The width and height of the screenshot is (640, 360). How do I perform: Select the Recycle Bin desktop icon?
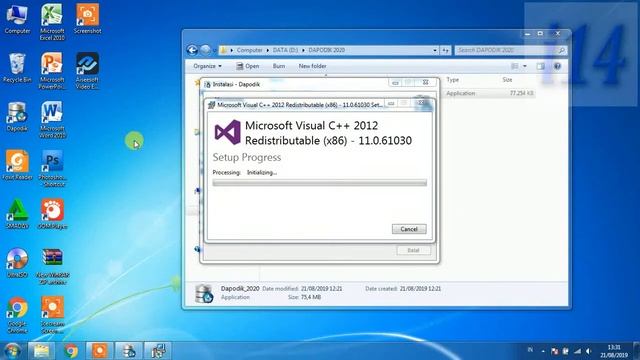point(17,68)
